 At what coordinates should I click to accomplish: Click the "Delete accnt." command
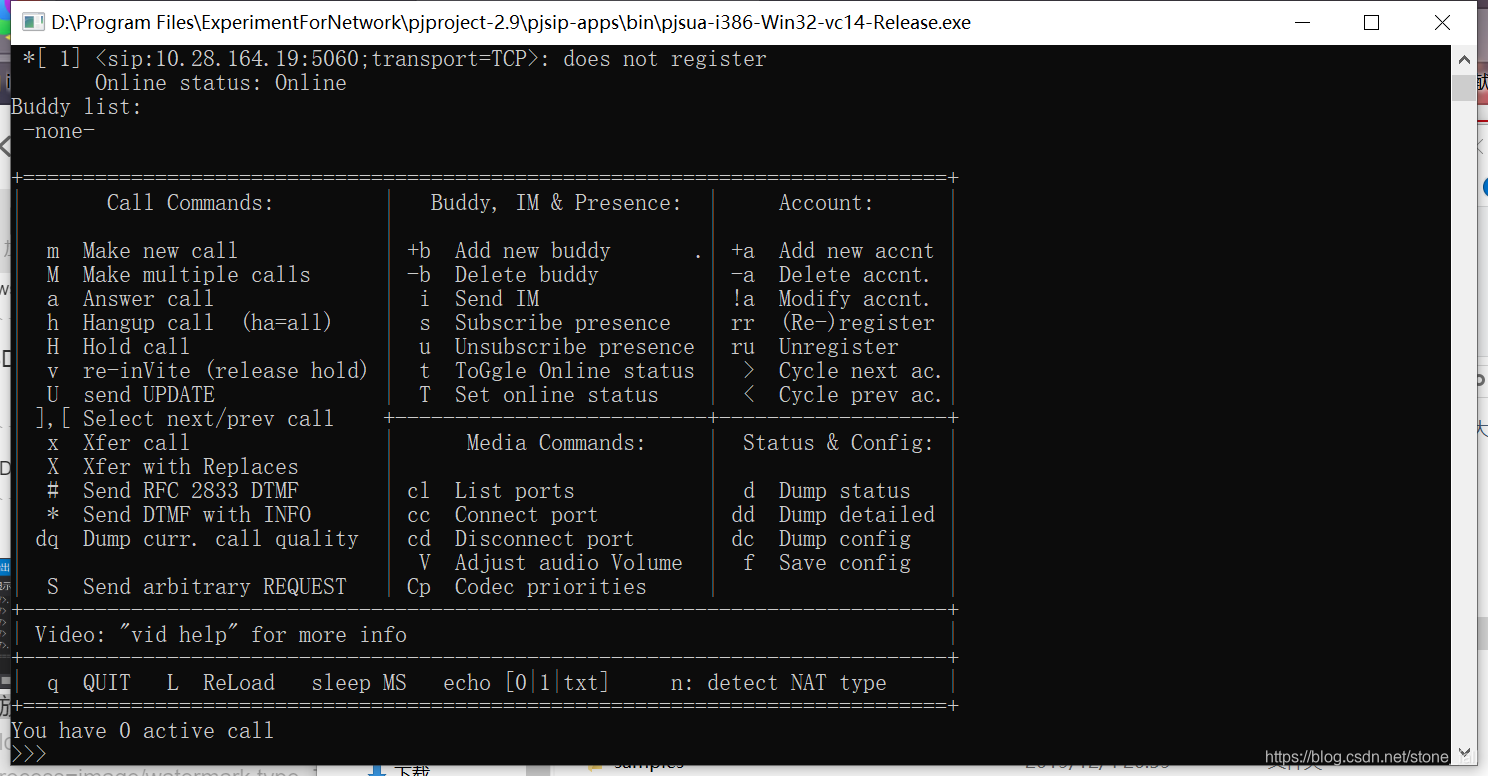click(x=830, y=275)
